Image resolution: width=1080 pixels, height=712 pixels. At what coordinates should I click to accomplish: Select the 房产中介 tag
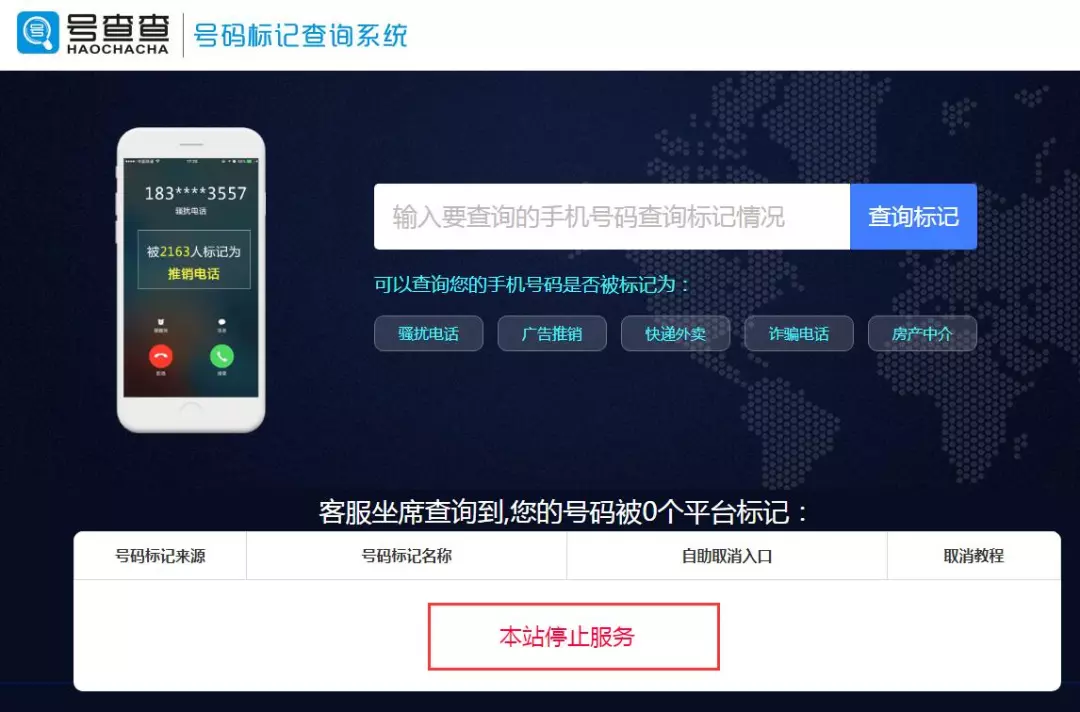click(922, 333)
